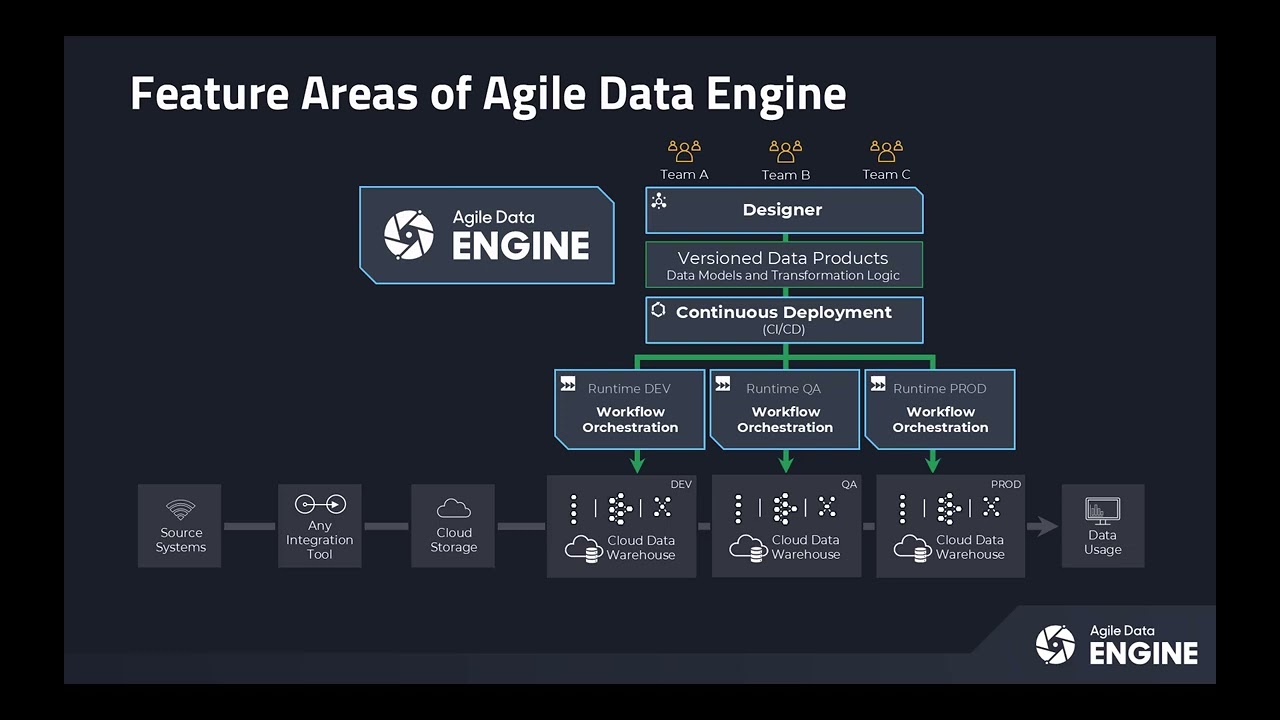Select the Runtime QA Workflow Orchestration box

pos(785,410)
